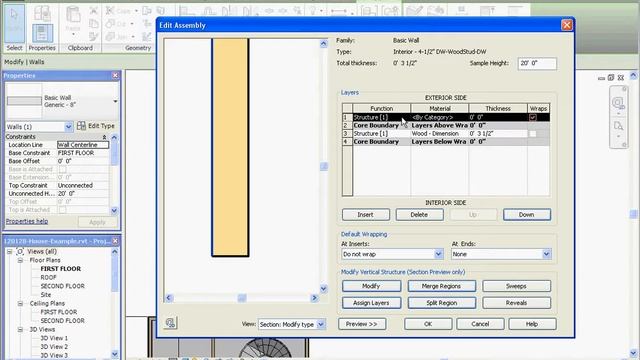The height and width of the screenshot is (360, 640).
Task: Toggle Wraps checkbox for layer row 1
Action: click(x=533, y=118)
